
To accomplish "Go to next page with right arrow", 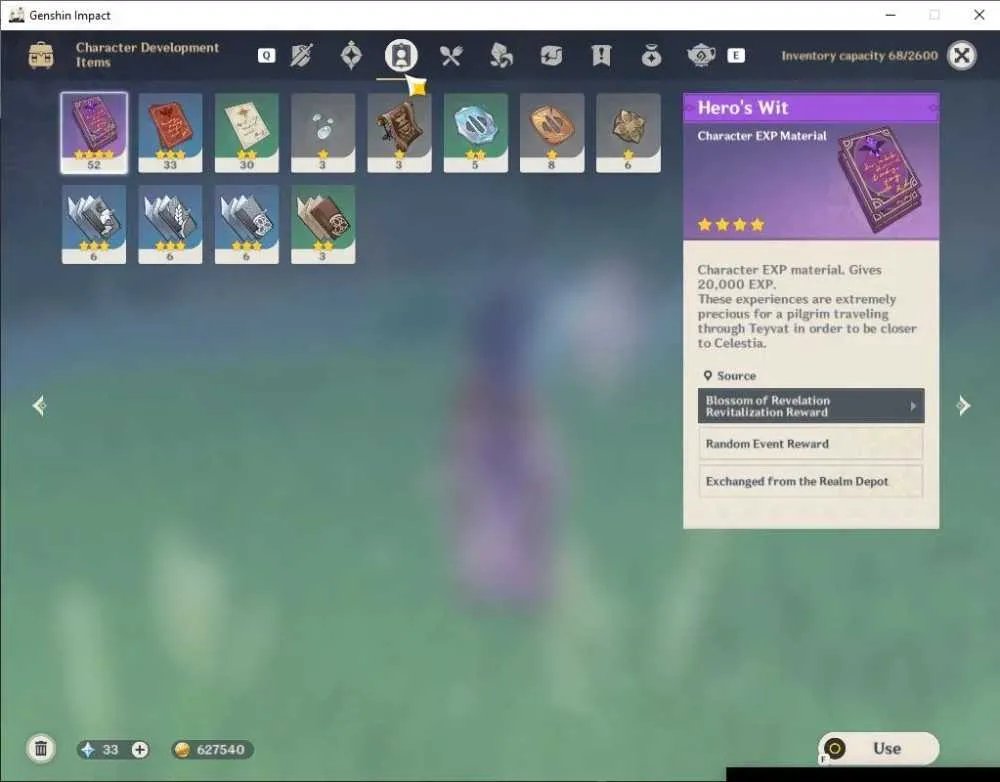I will [x=963, y=406].
